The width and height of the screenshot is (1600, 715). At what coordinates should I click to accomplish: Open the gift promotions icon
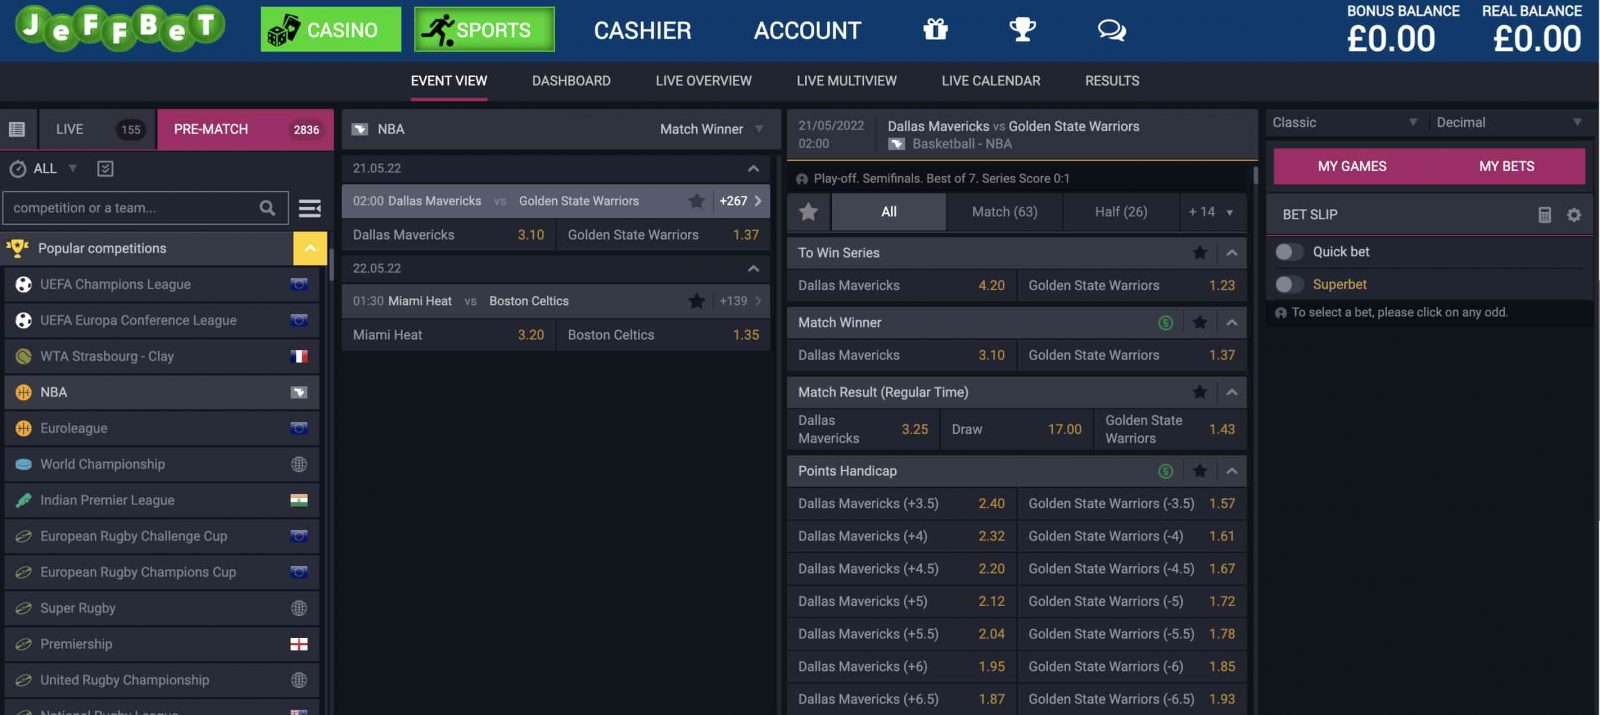935,30
